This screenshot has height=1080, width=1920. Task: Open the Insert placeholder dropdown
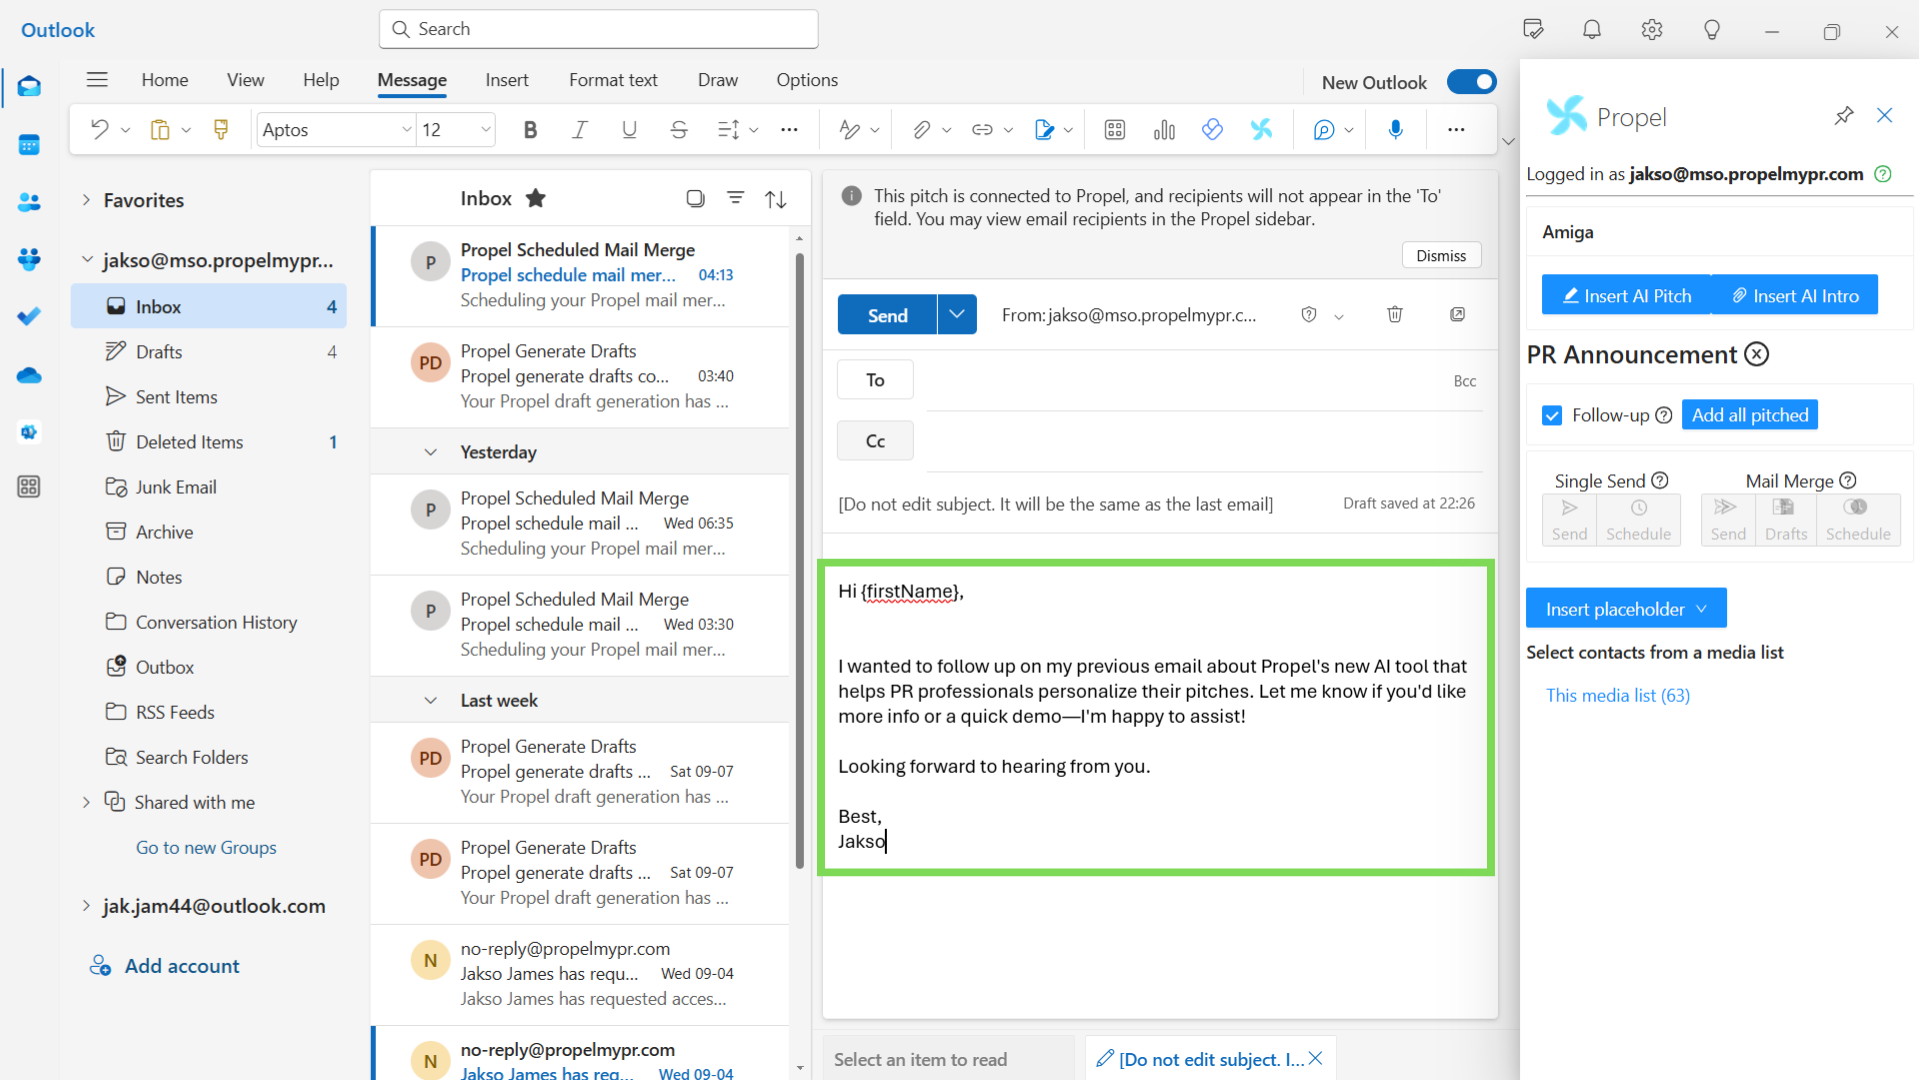tap(1626, 609)
